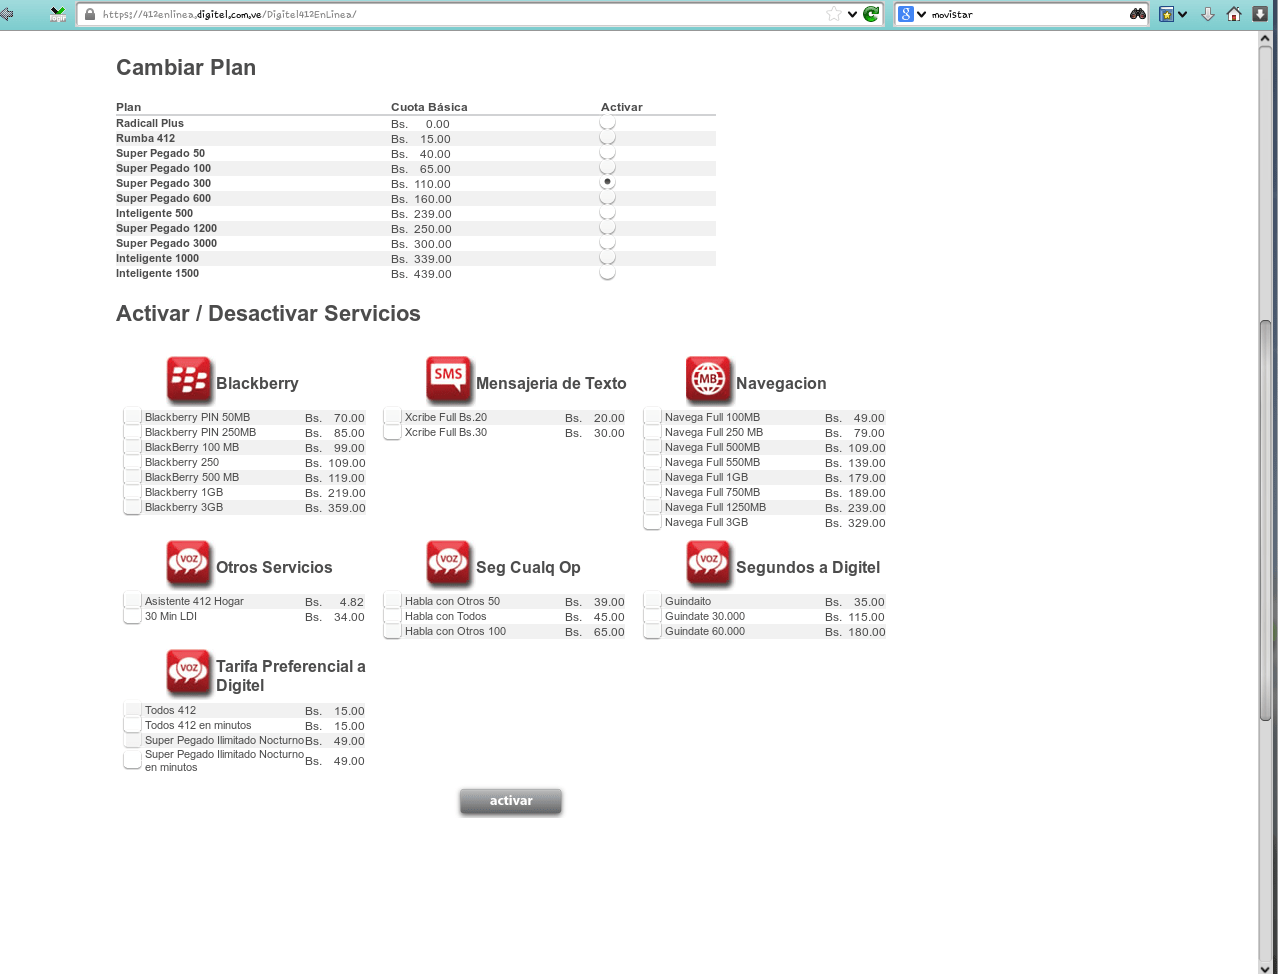Image resolution: width=1278 pixels, height=974 pixels.
Task: Click the Cambiar Plan heading
Action: click(x=186, y=68)
